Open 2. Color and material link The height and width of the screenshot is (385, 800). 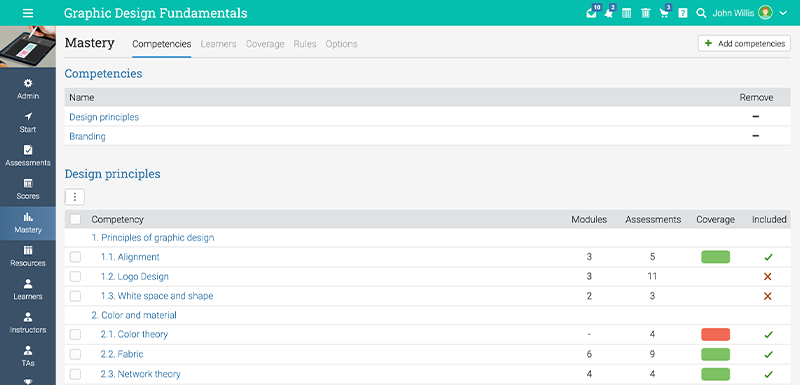pyautogui.click(x=134, y=315)
